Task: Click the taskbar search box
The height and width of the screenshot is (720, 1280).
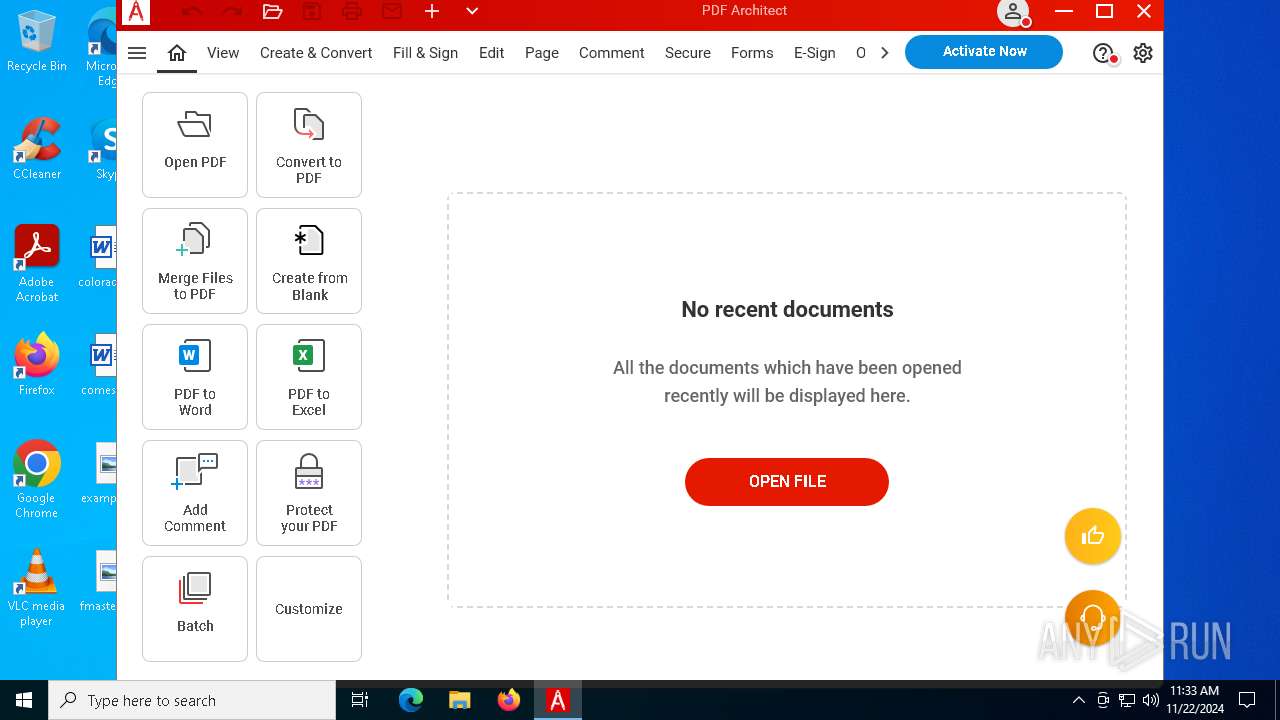Action: pos(192,700)
